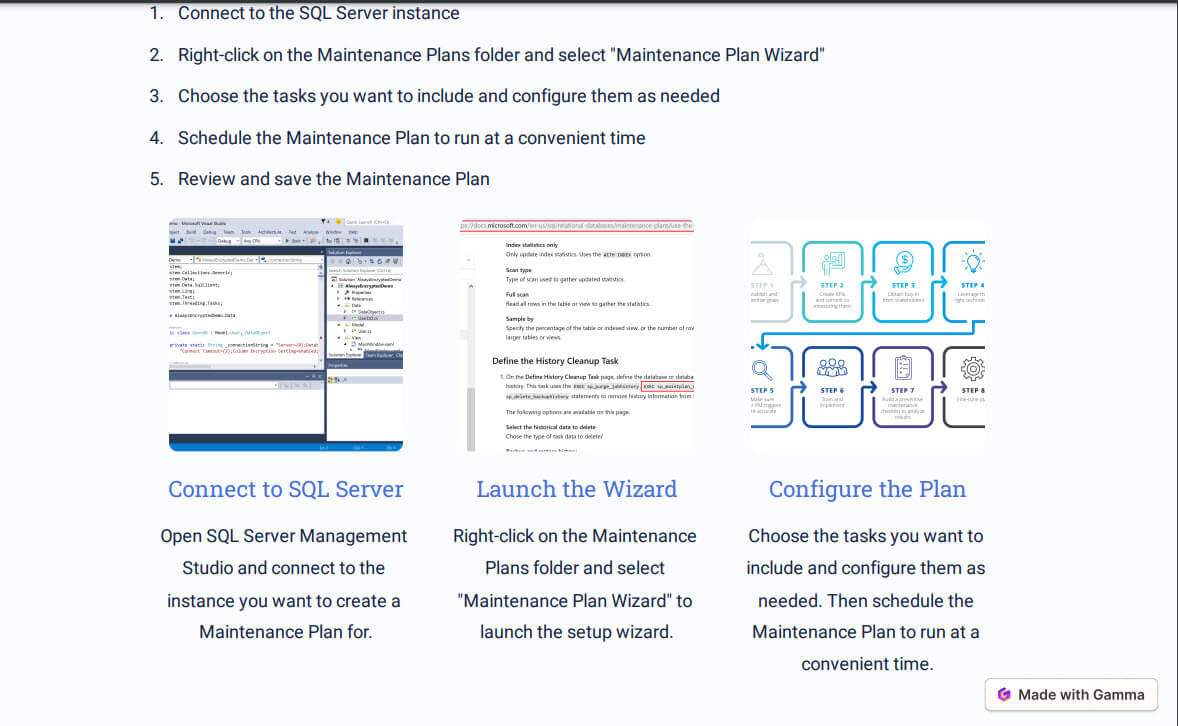Open the Visual Studio screenshot thumbnail
The width and height of the screenshot is (1178, 726).
coord(285,334)
